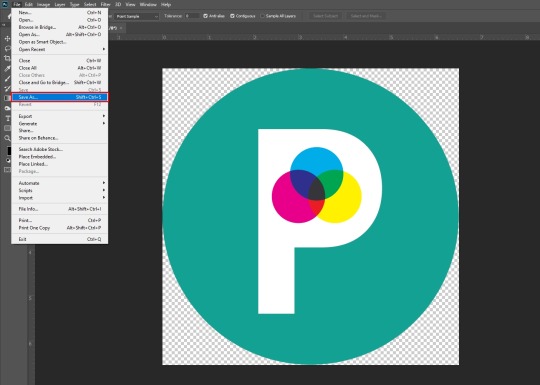
Task: Choose Open as Smart Object
Action: click(x=60, y=42)
